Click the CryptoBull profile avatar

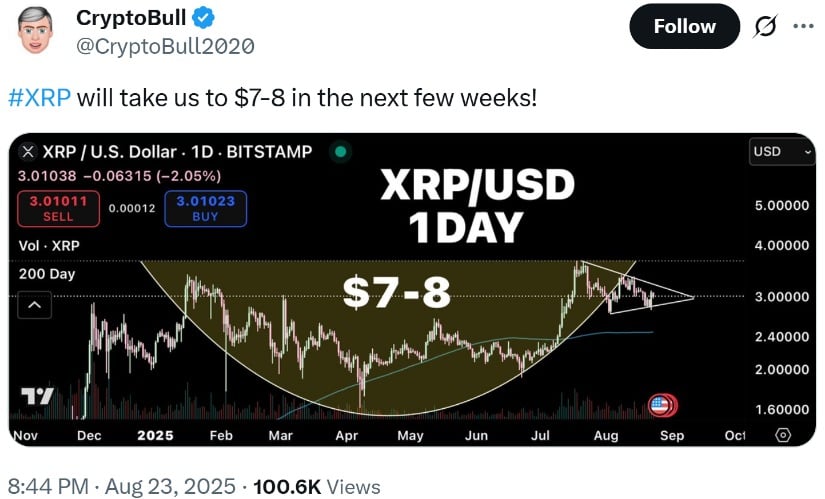point(35,31)
